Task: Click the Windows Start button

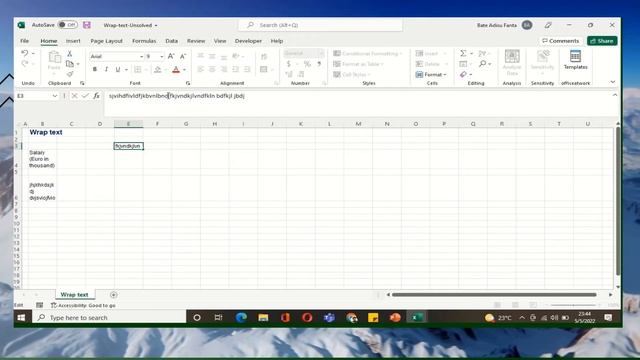Action: (21, 318)
